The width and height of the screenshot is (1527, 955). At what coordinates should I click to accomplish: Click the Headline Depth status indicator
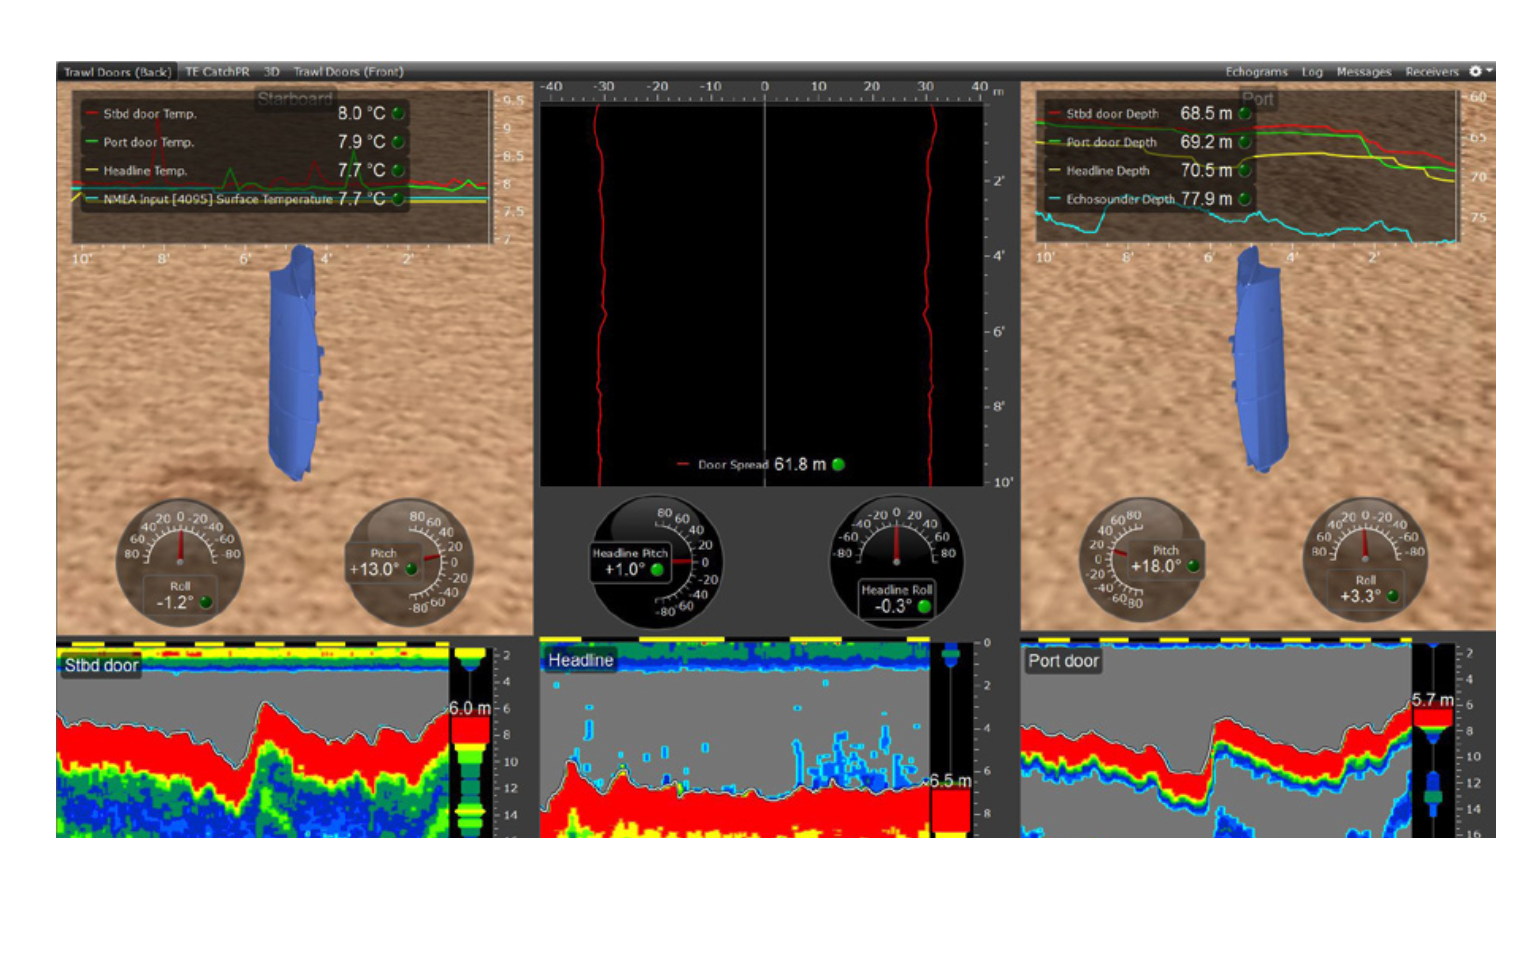[x=1245, y=170]
